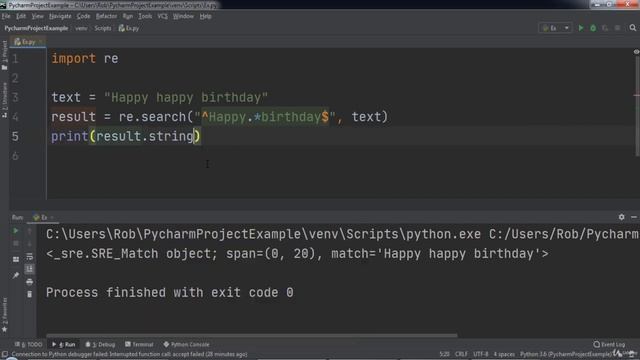
Task: Open Search Everywhere magnifier icon
Action: coord(633,28)
